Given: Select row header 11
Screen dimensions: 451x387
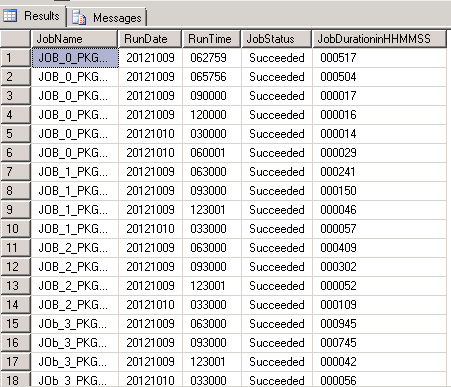Looking at the screenshot, I should [x=15, y=248].
